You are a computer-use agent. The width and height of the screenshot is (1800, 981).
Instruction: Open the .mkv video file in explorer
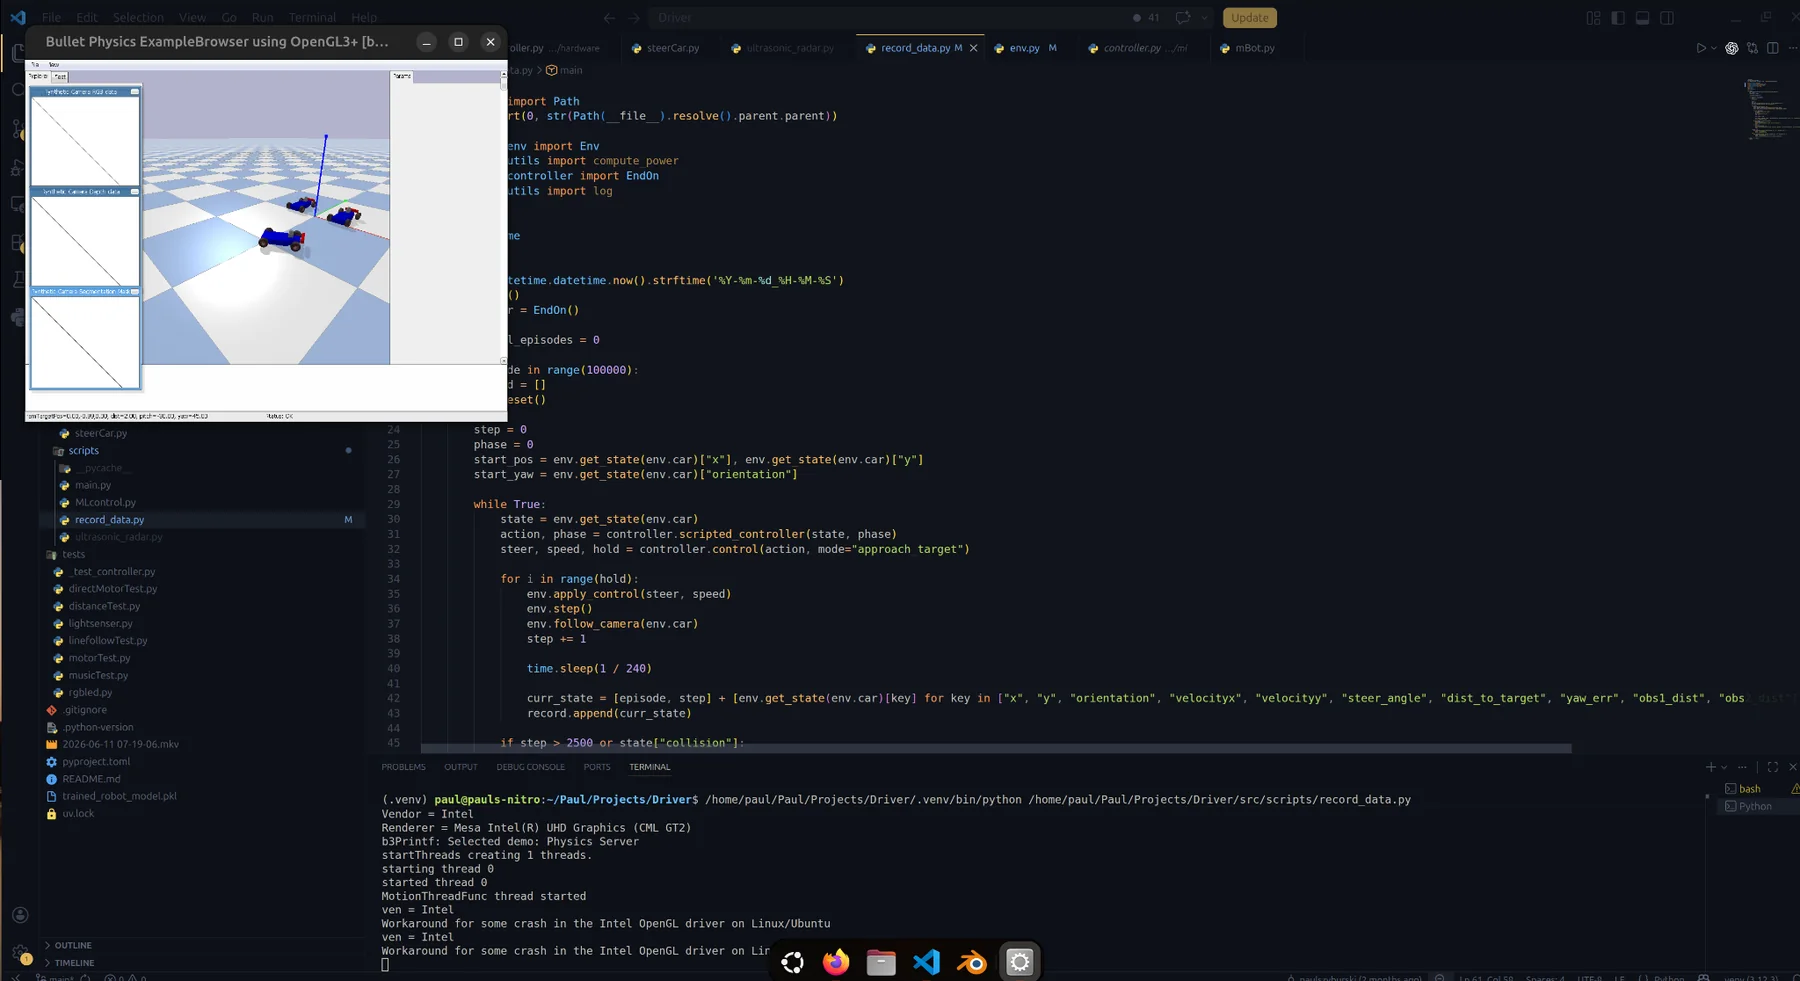203,744
